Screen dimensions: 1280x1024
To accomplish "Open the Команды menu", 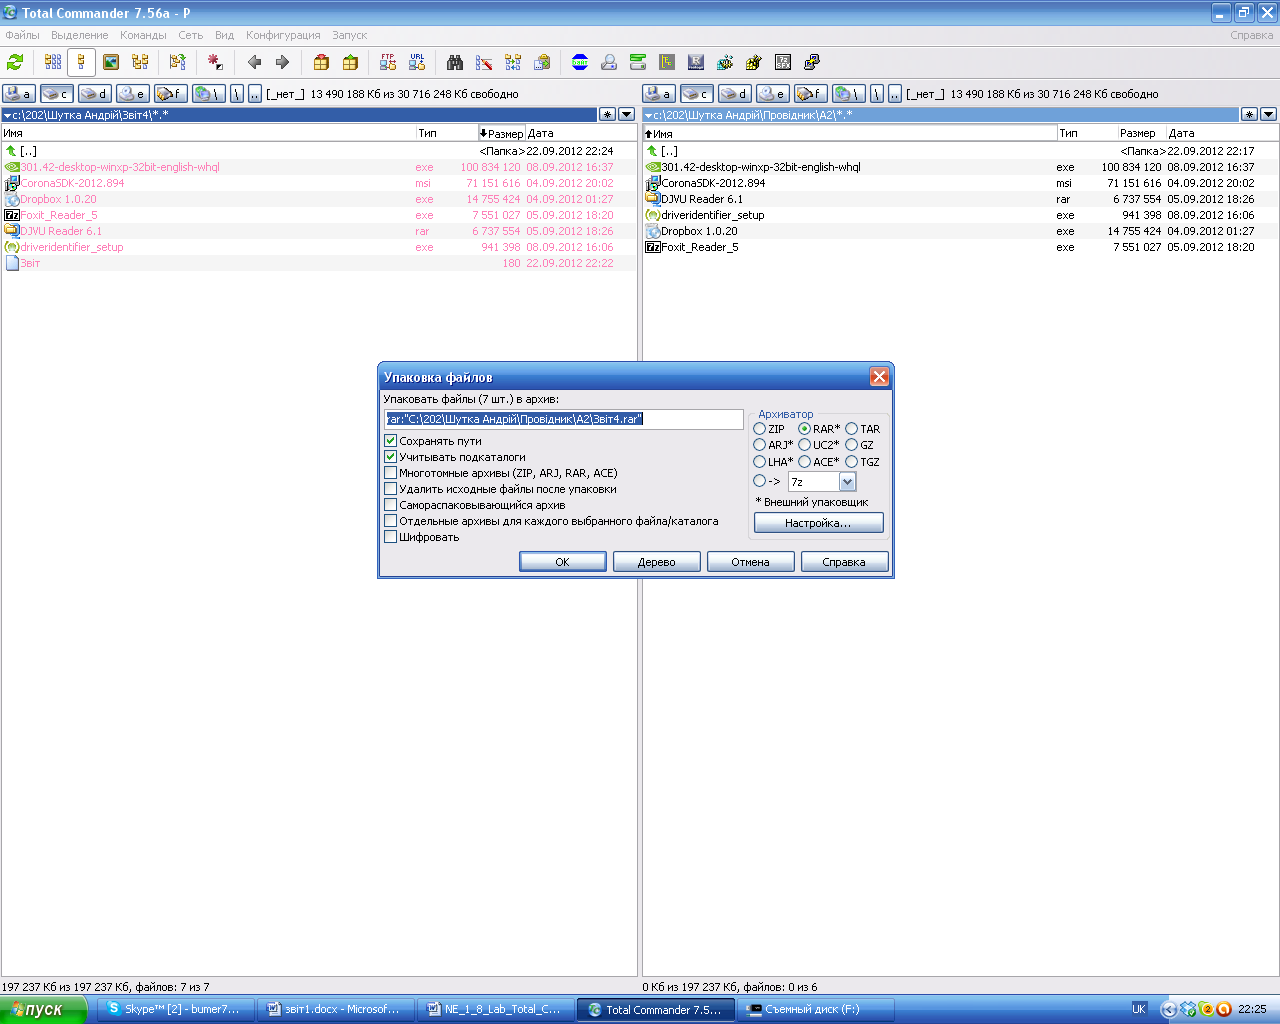I will point(143,35).
